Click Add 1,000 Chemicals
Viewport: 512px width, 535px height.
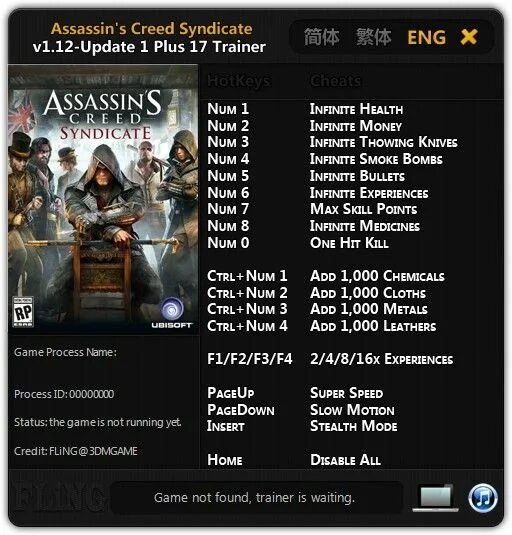(x=377, y=276)
